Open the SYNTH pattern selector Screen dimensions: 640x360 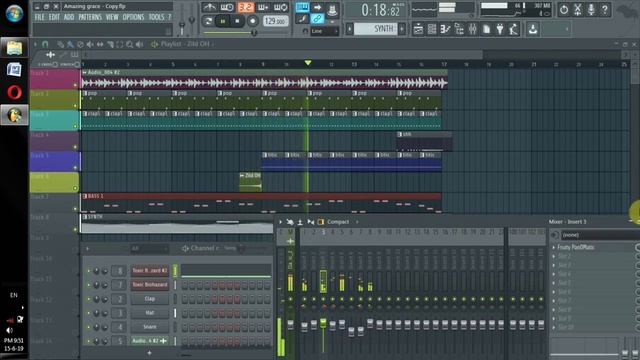376,29
